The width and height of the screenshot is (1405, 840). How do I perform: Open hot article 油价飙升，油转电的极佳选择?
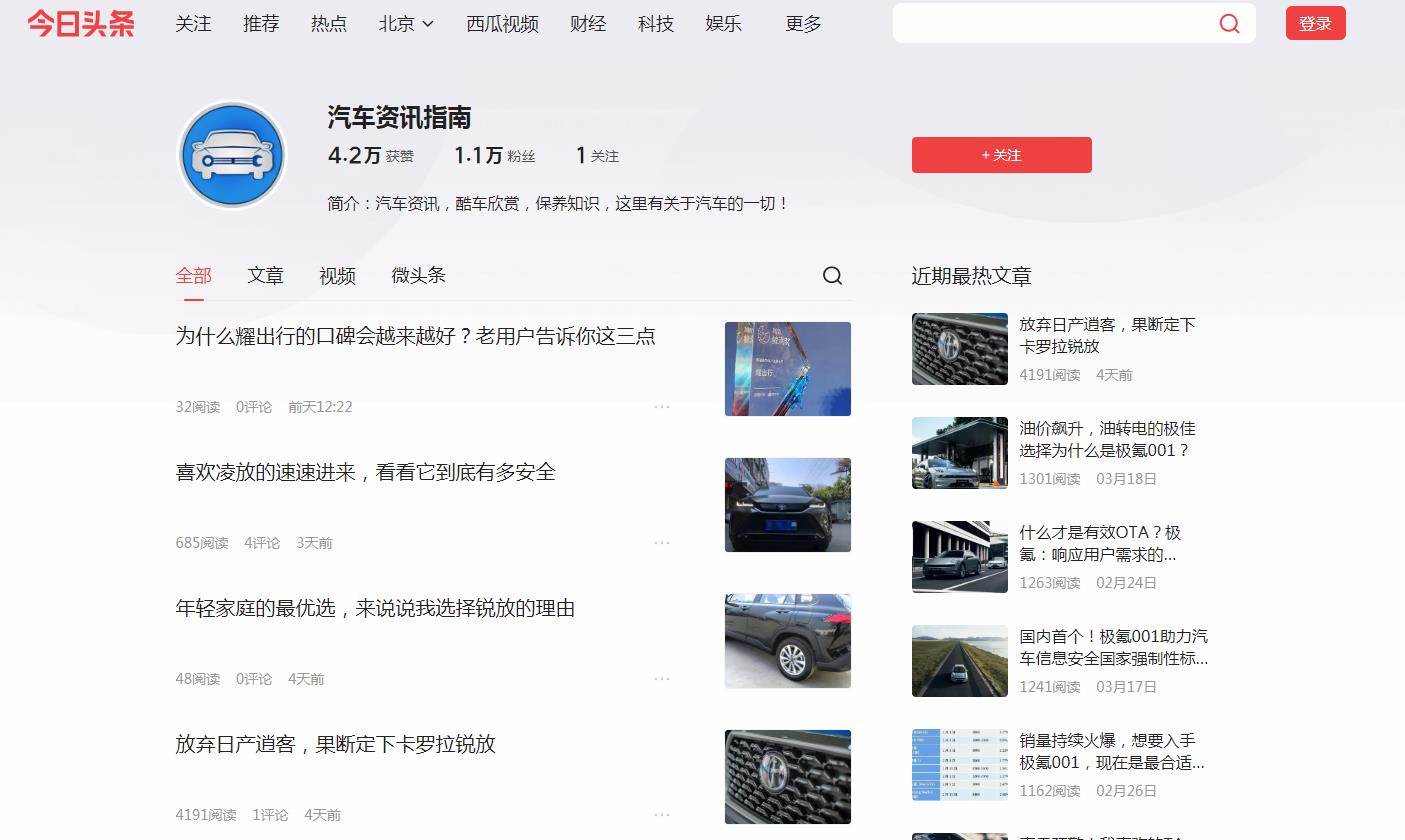[1107, 439]
